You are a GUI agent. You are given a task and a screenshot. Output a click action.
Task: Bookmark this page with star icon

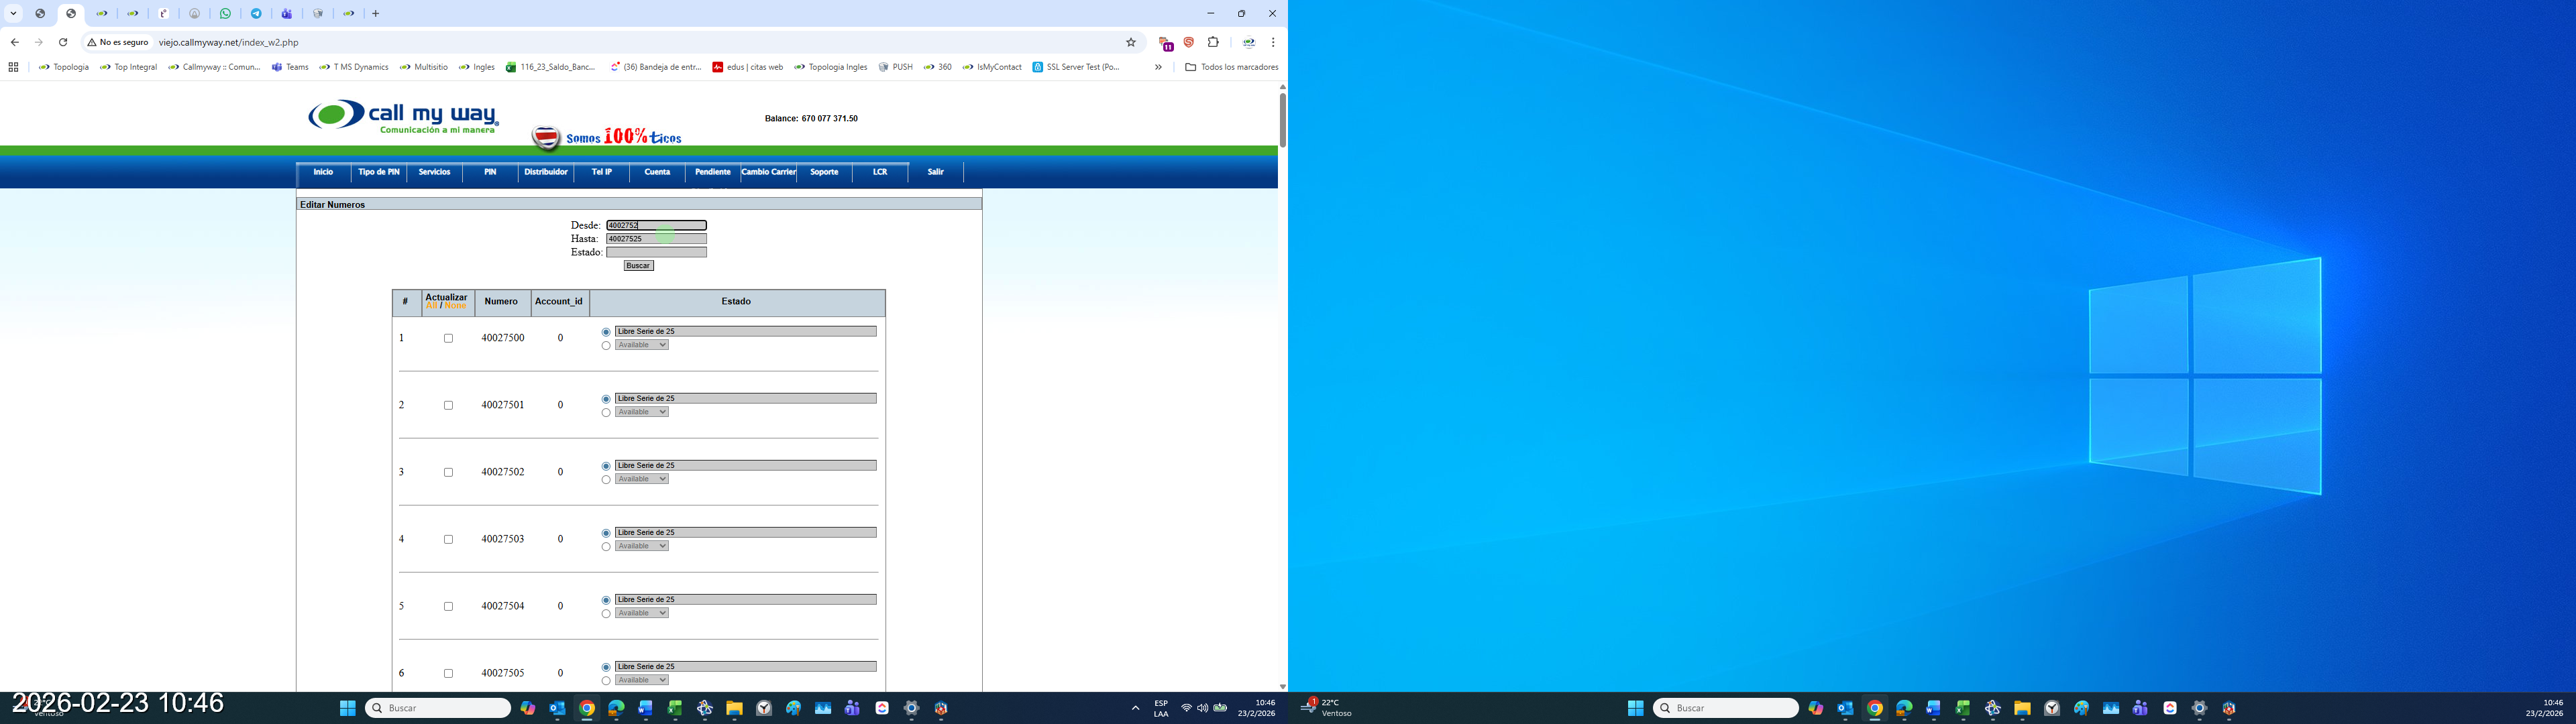[x=1131, y=43]
